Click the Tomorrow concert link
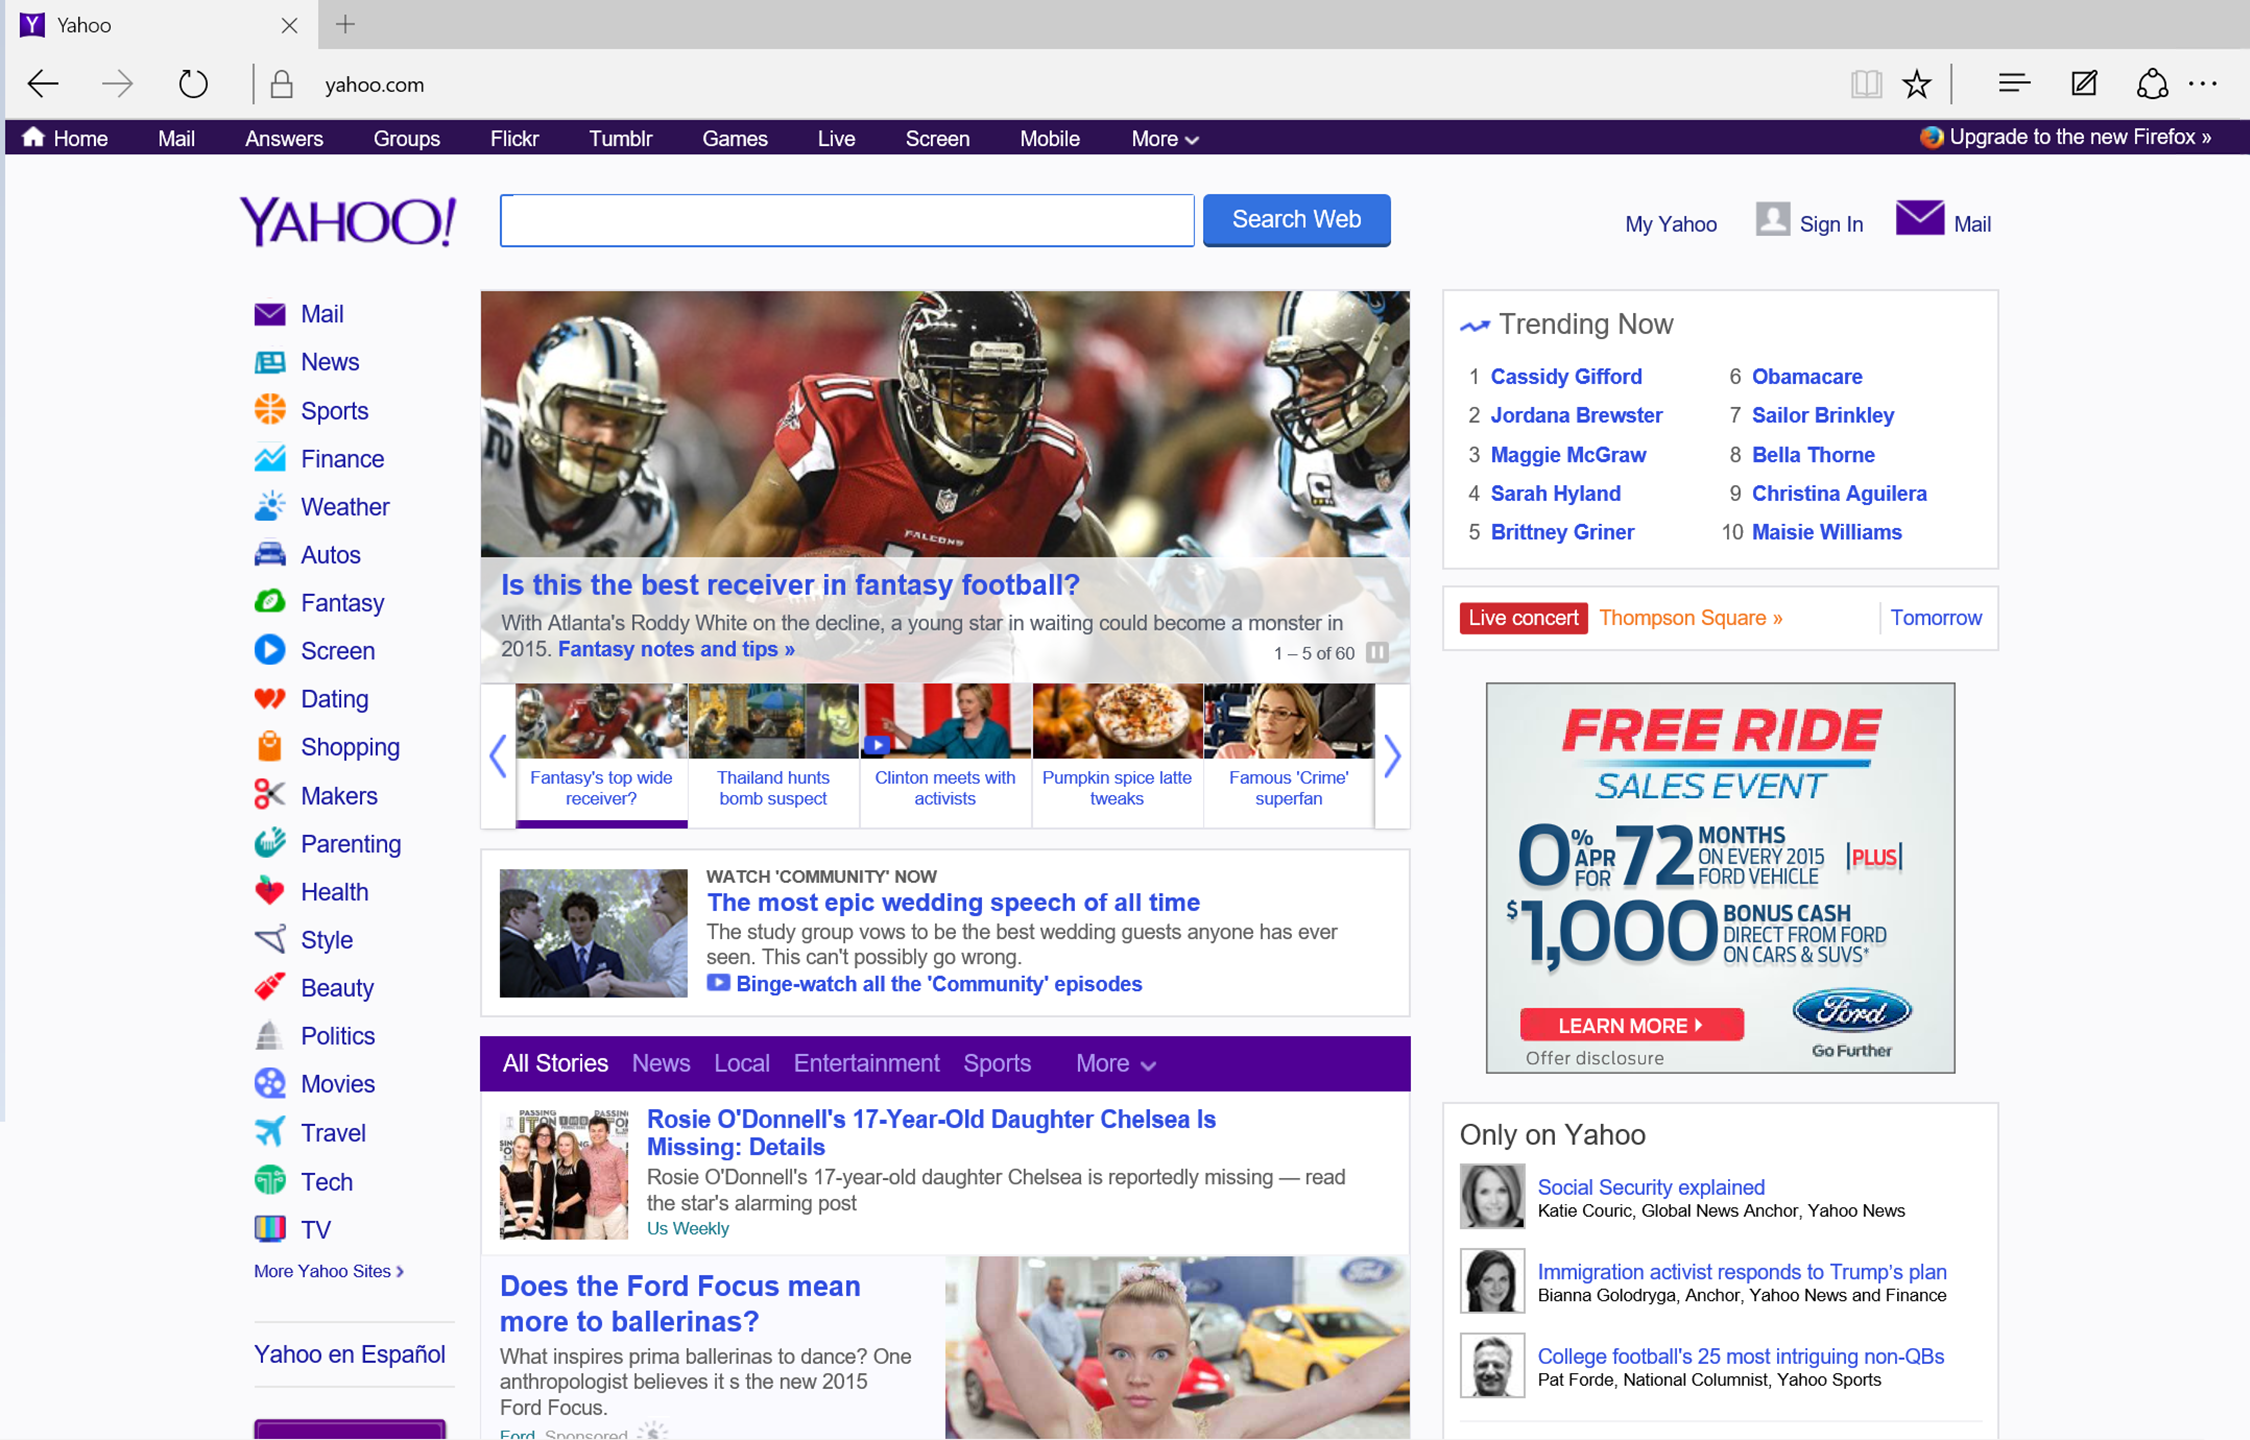Viewport: 2250px width, 1440px height. coord(1935,617)
